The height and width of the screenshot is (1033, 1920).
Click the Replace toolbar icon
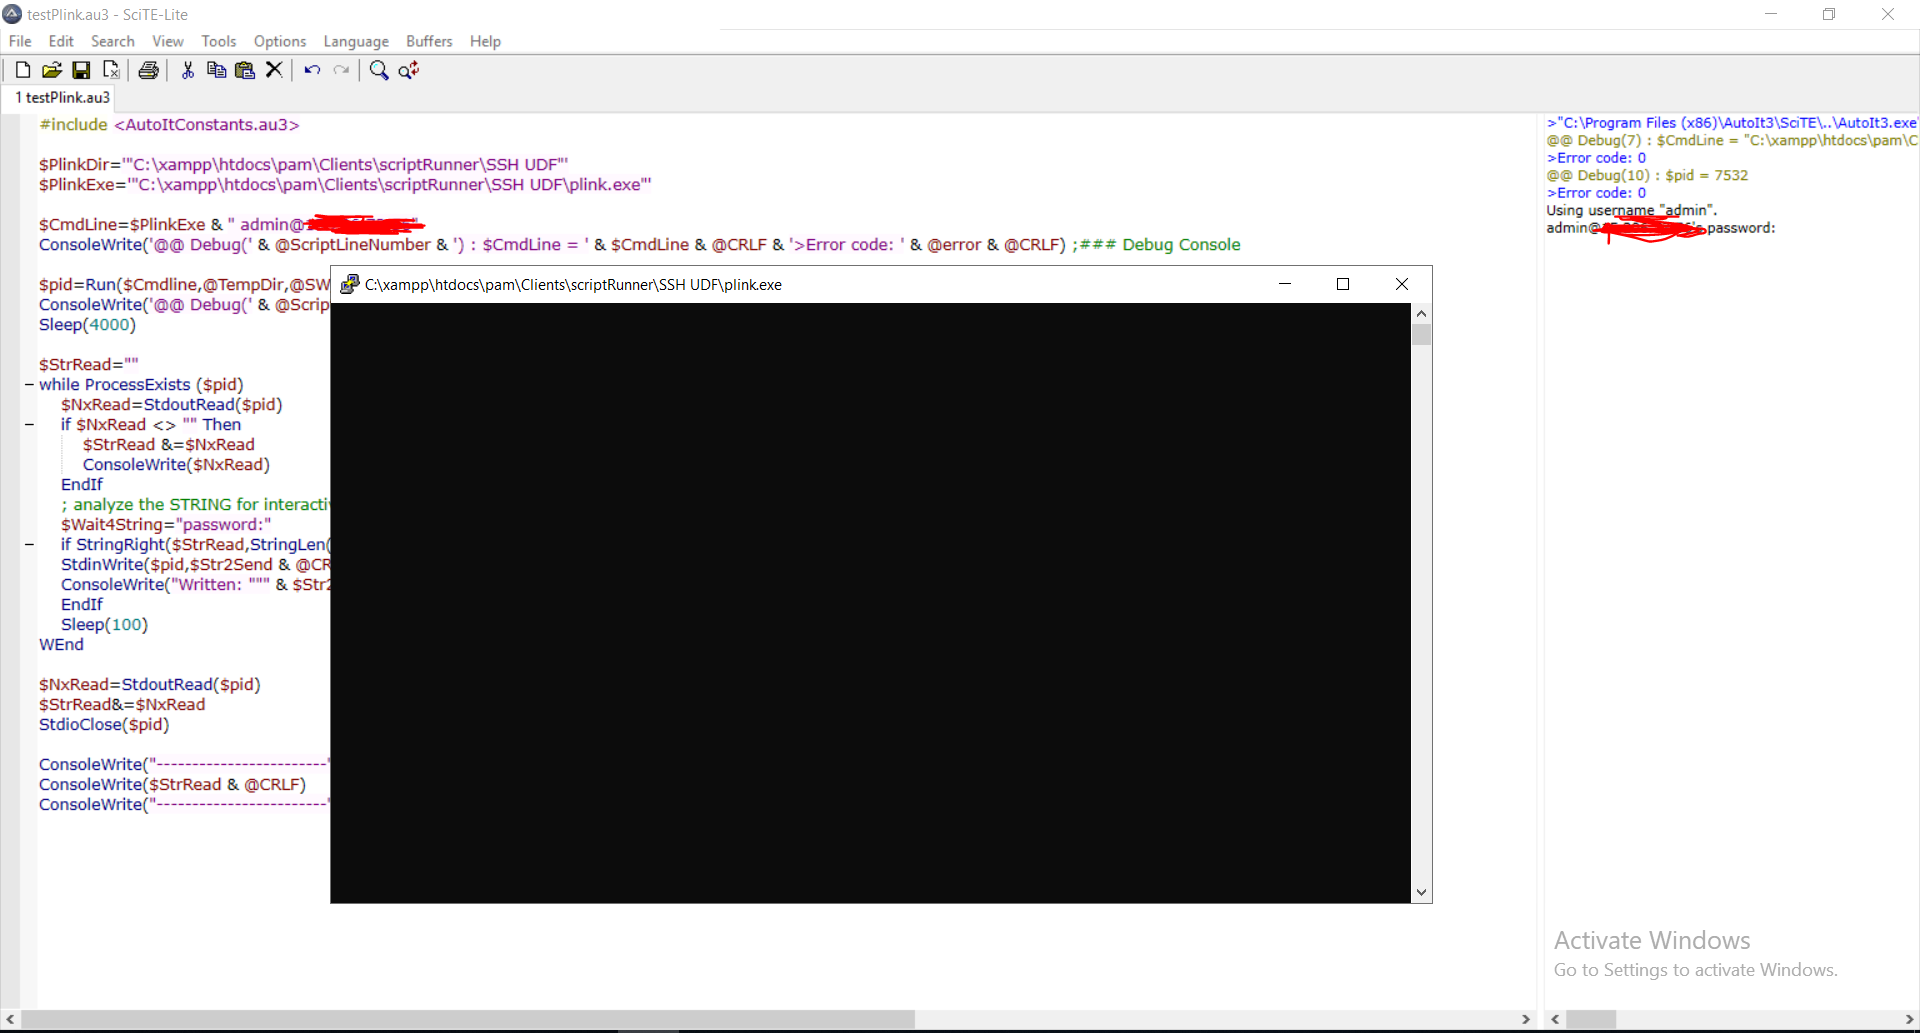pyautogui.click(x=409, y=70)
